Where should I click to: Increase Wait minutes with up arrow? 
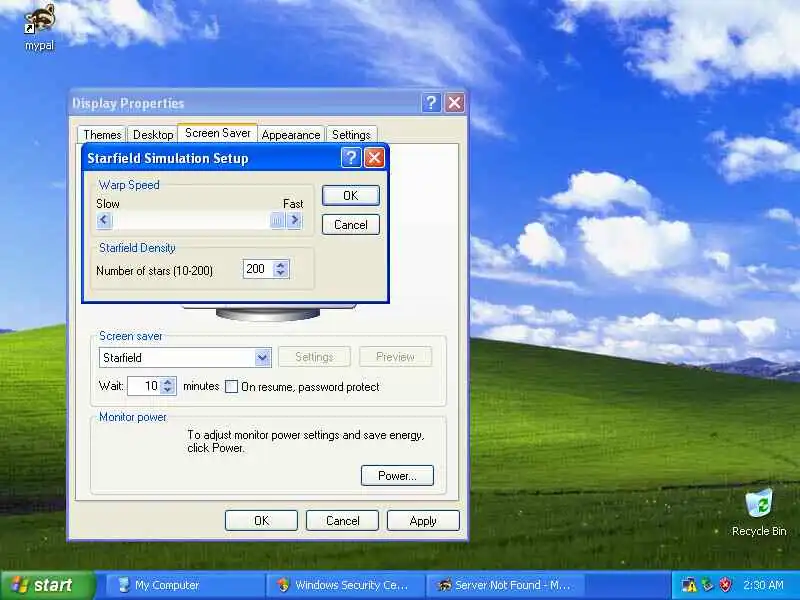(167, 382)
